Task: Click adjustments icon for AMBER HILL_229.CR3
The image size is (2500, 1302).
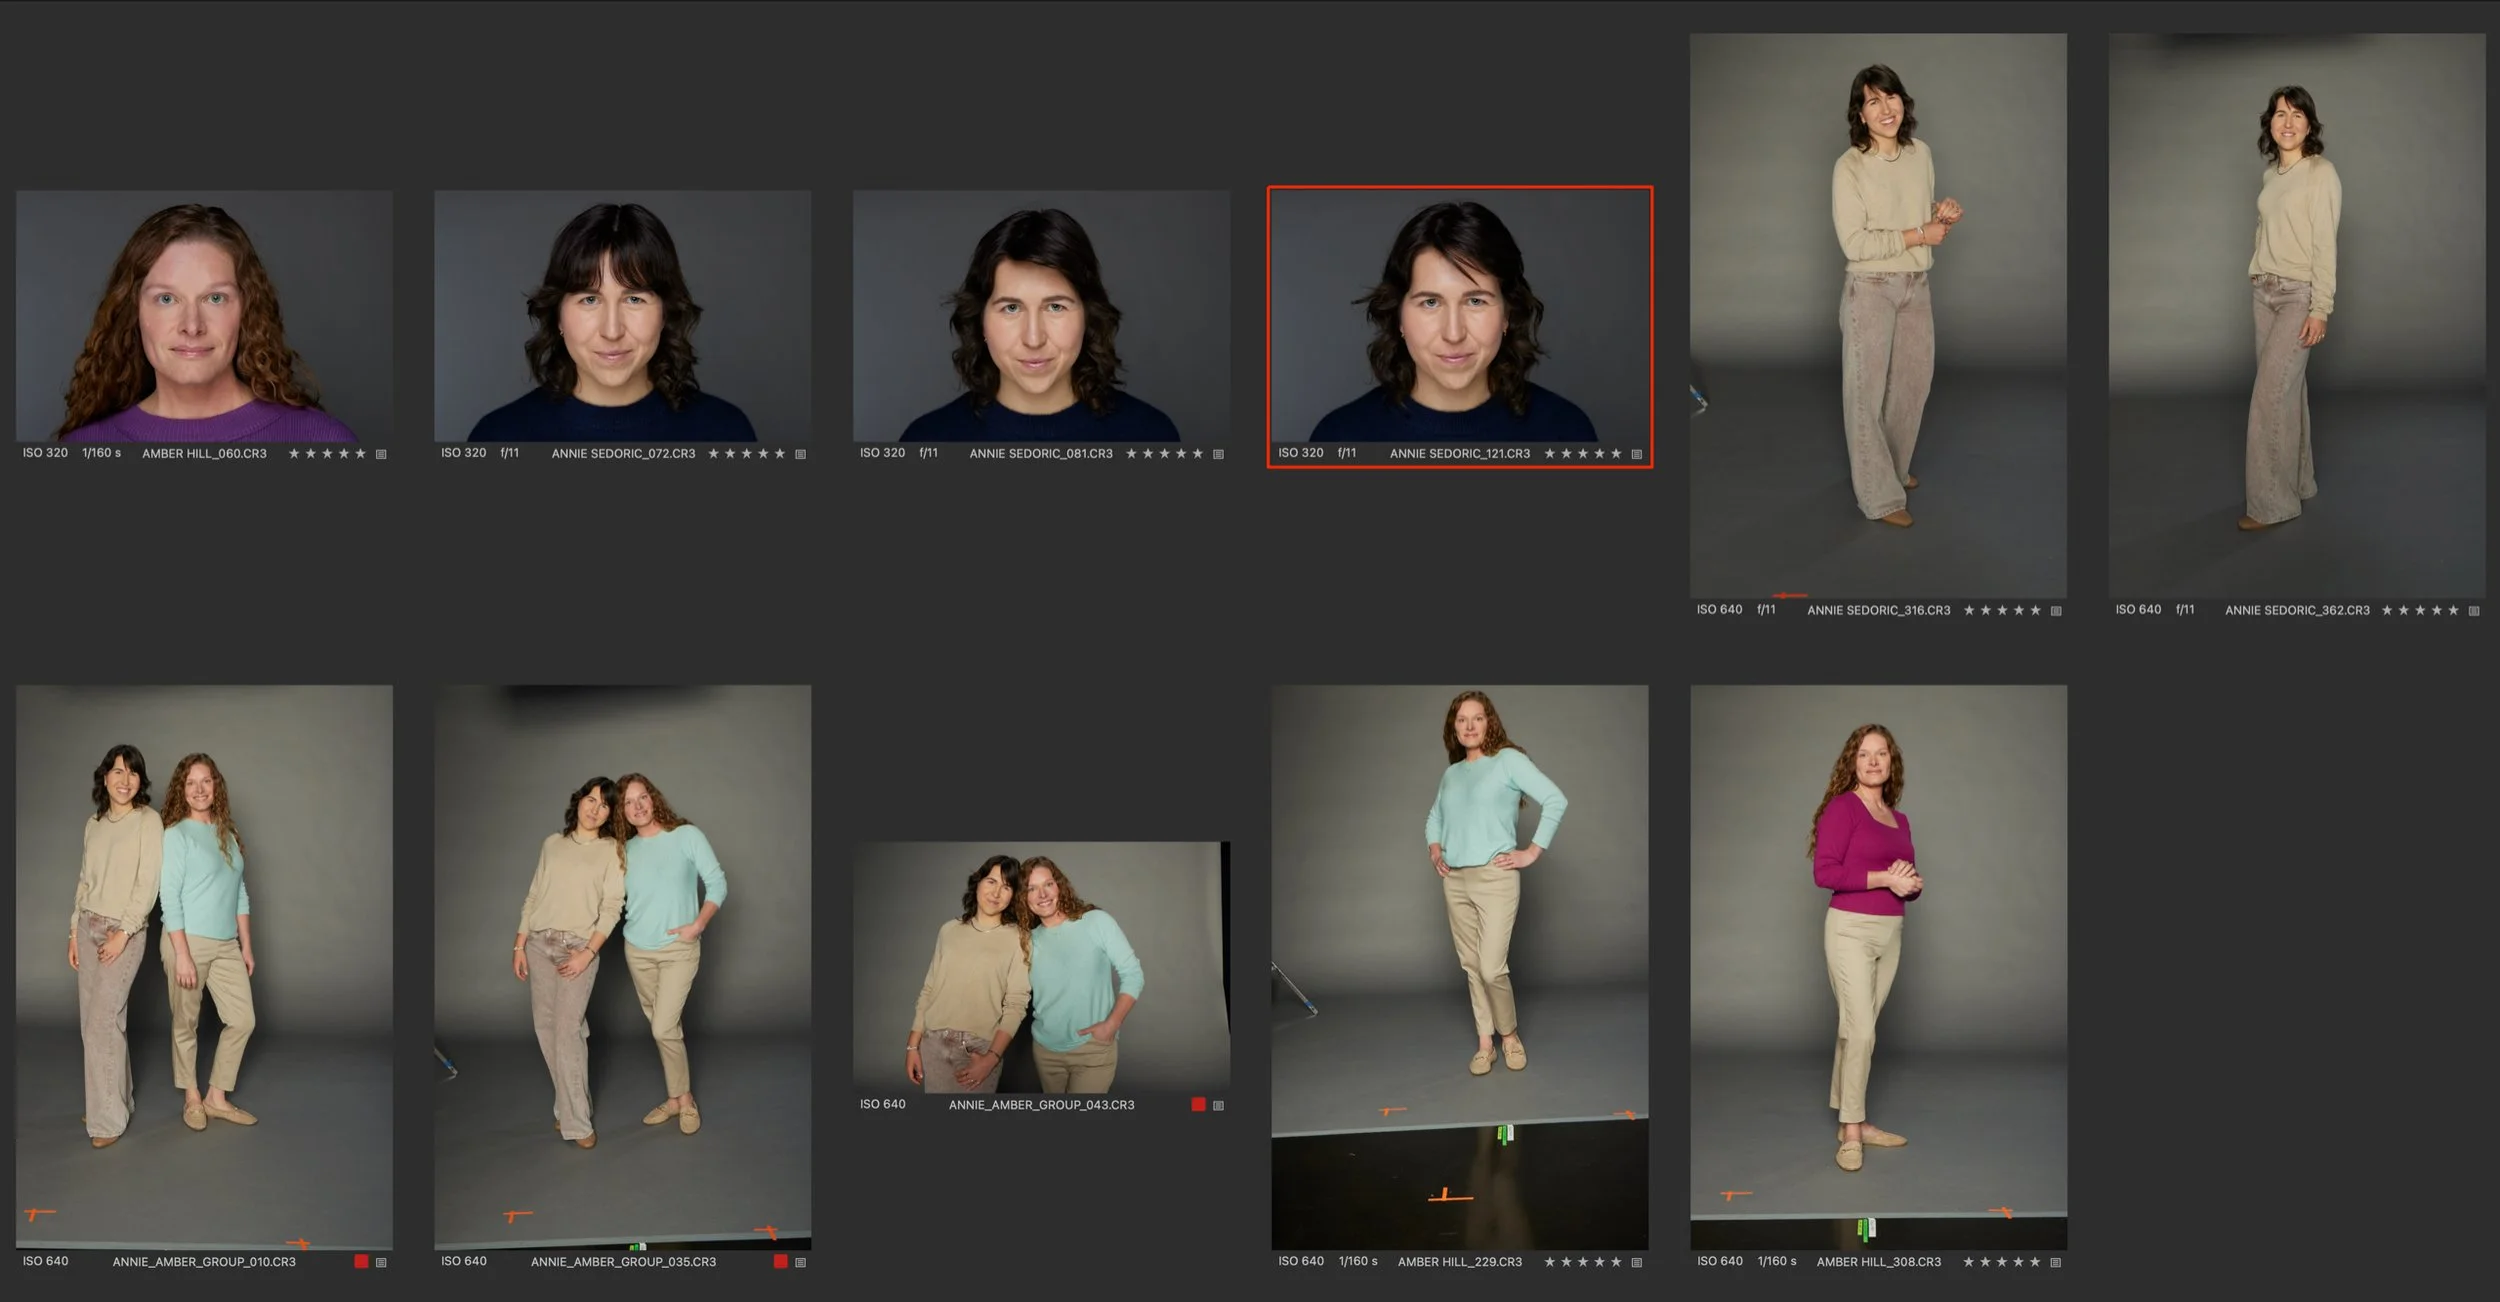Action: coord(1637,1262)
